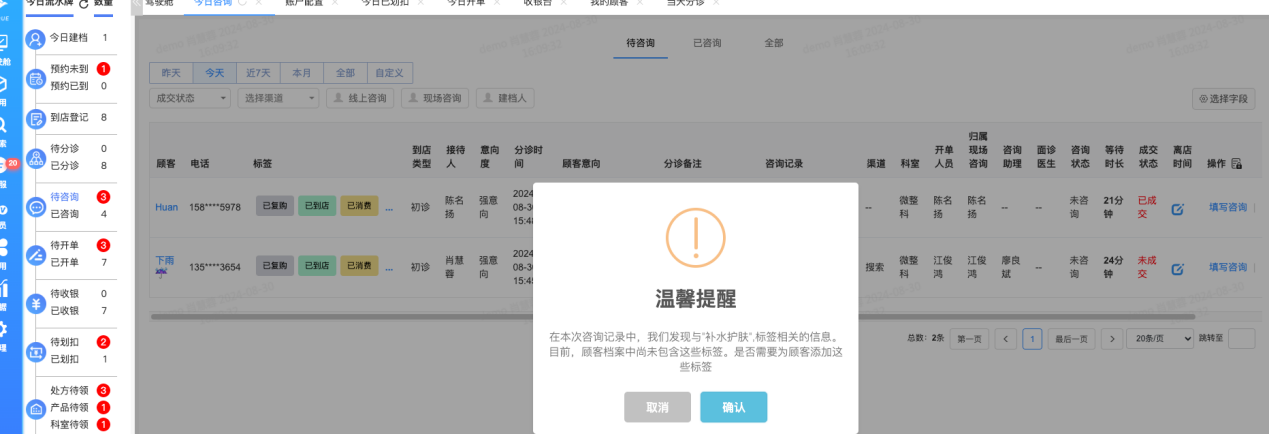Click 取消 in the 温馨提醒 dialog
The height and width of the screenshot is (434, 1269).
[657, 407]
